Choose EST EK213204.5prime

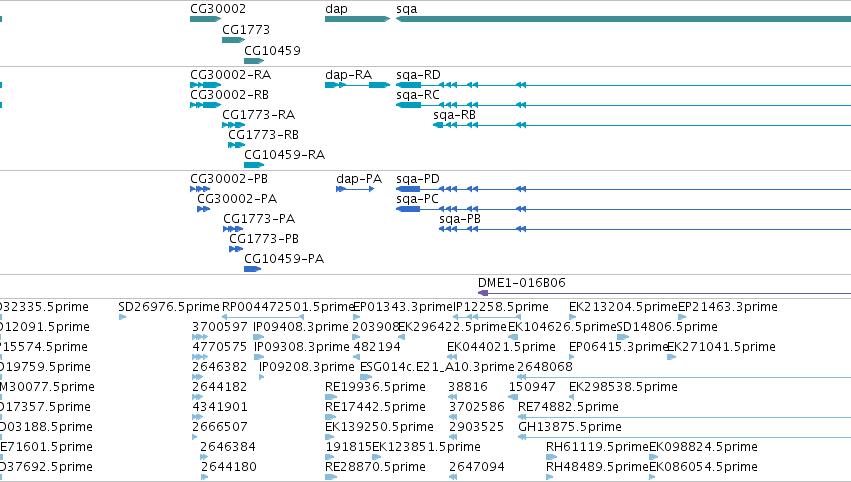tap(623, 307)
